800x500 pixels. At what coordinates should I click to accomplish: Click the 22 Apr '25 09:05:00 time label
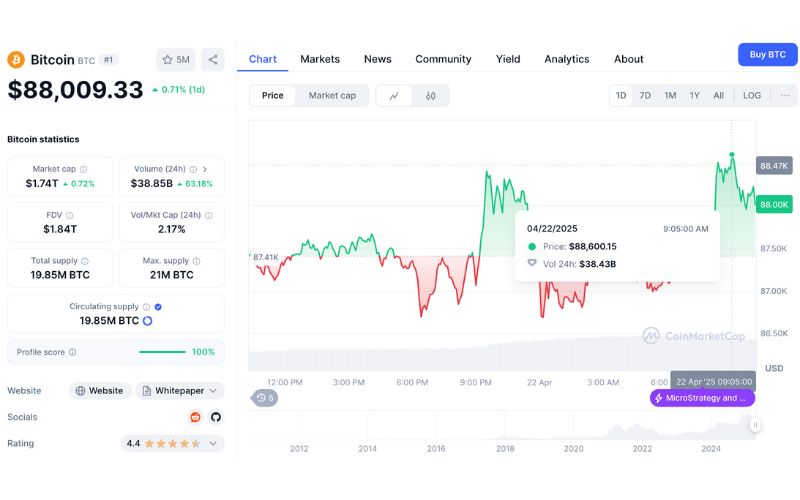coord(713,382)
